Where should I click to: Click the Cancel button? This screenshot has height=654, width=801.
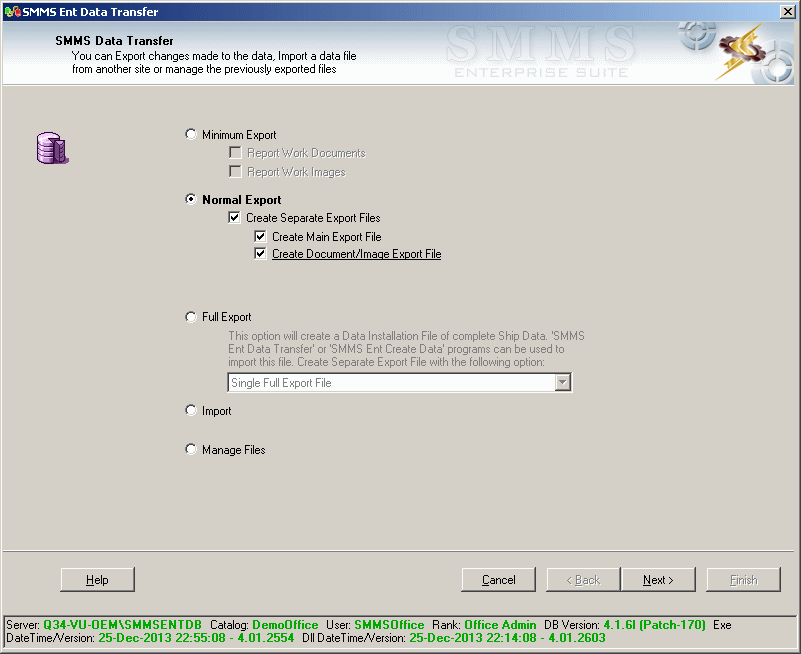(x=499, y=579)
